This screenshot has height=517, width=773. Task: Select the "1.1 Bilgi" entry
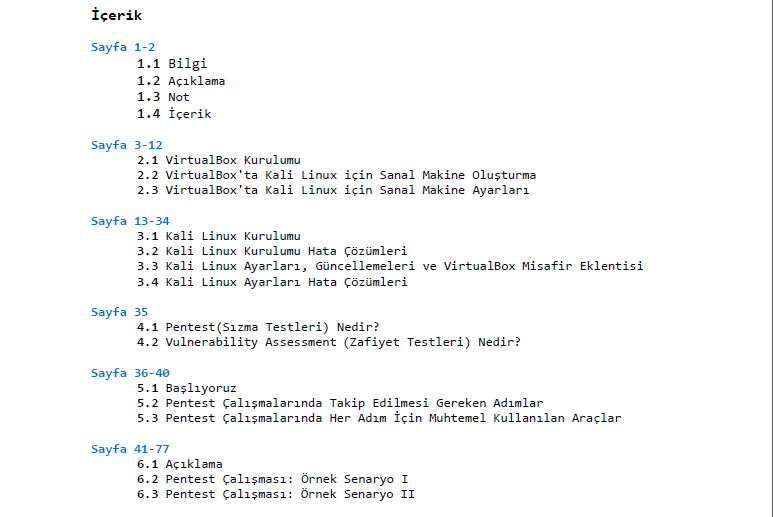(x=172, y=64)
